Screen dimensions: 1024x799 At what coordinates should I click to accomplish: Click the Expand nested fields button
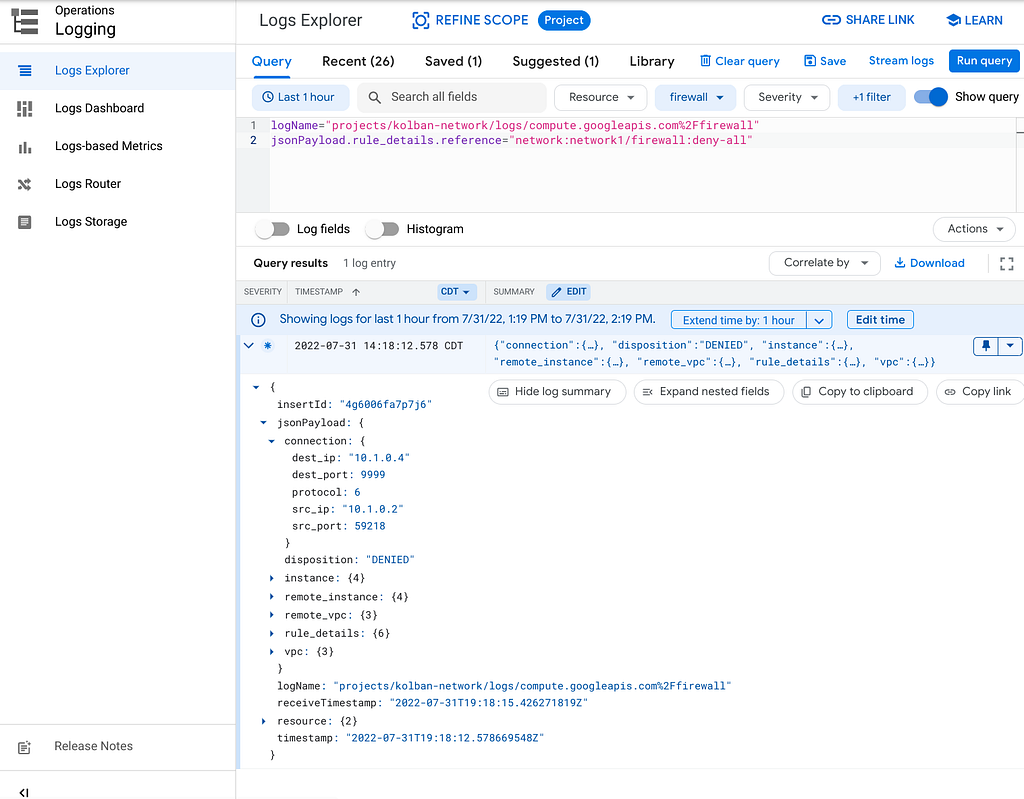[x=709, y=392]
